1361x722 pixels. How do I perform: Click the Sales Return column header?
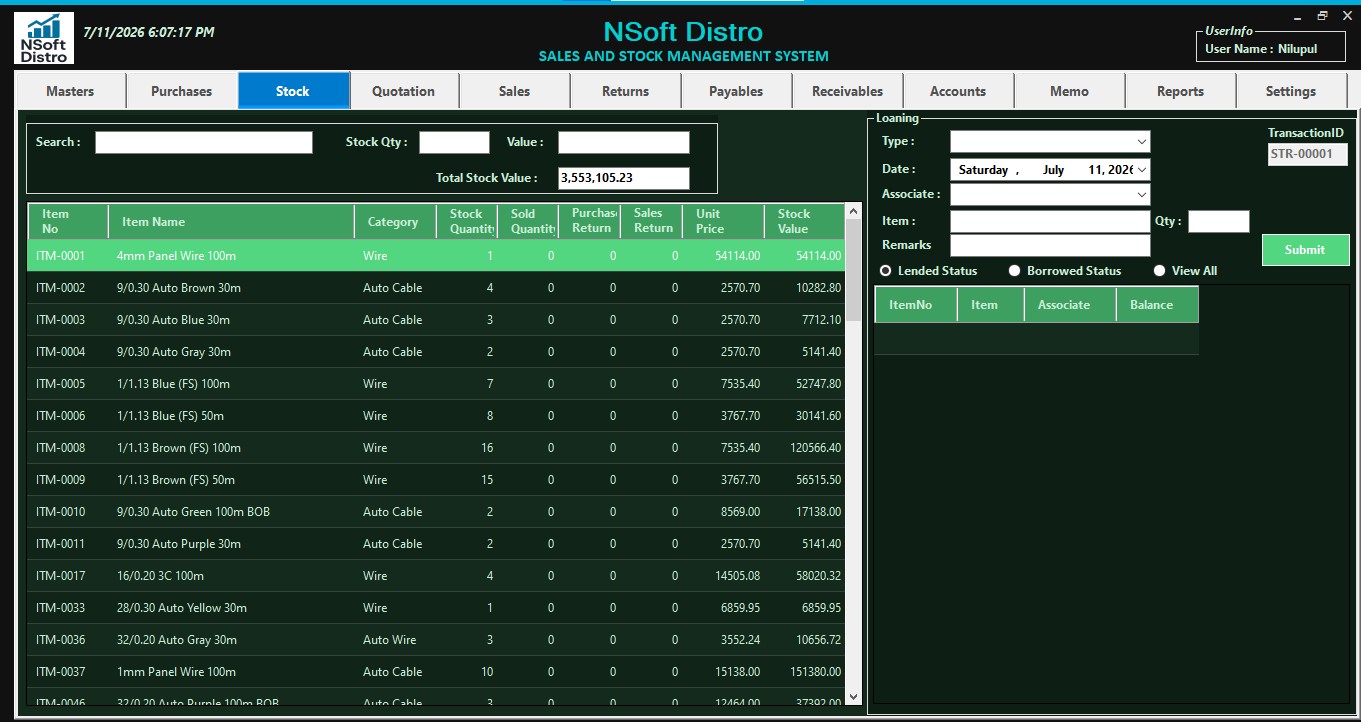point(651,221)
